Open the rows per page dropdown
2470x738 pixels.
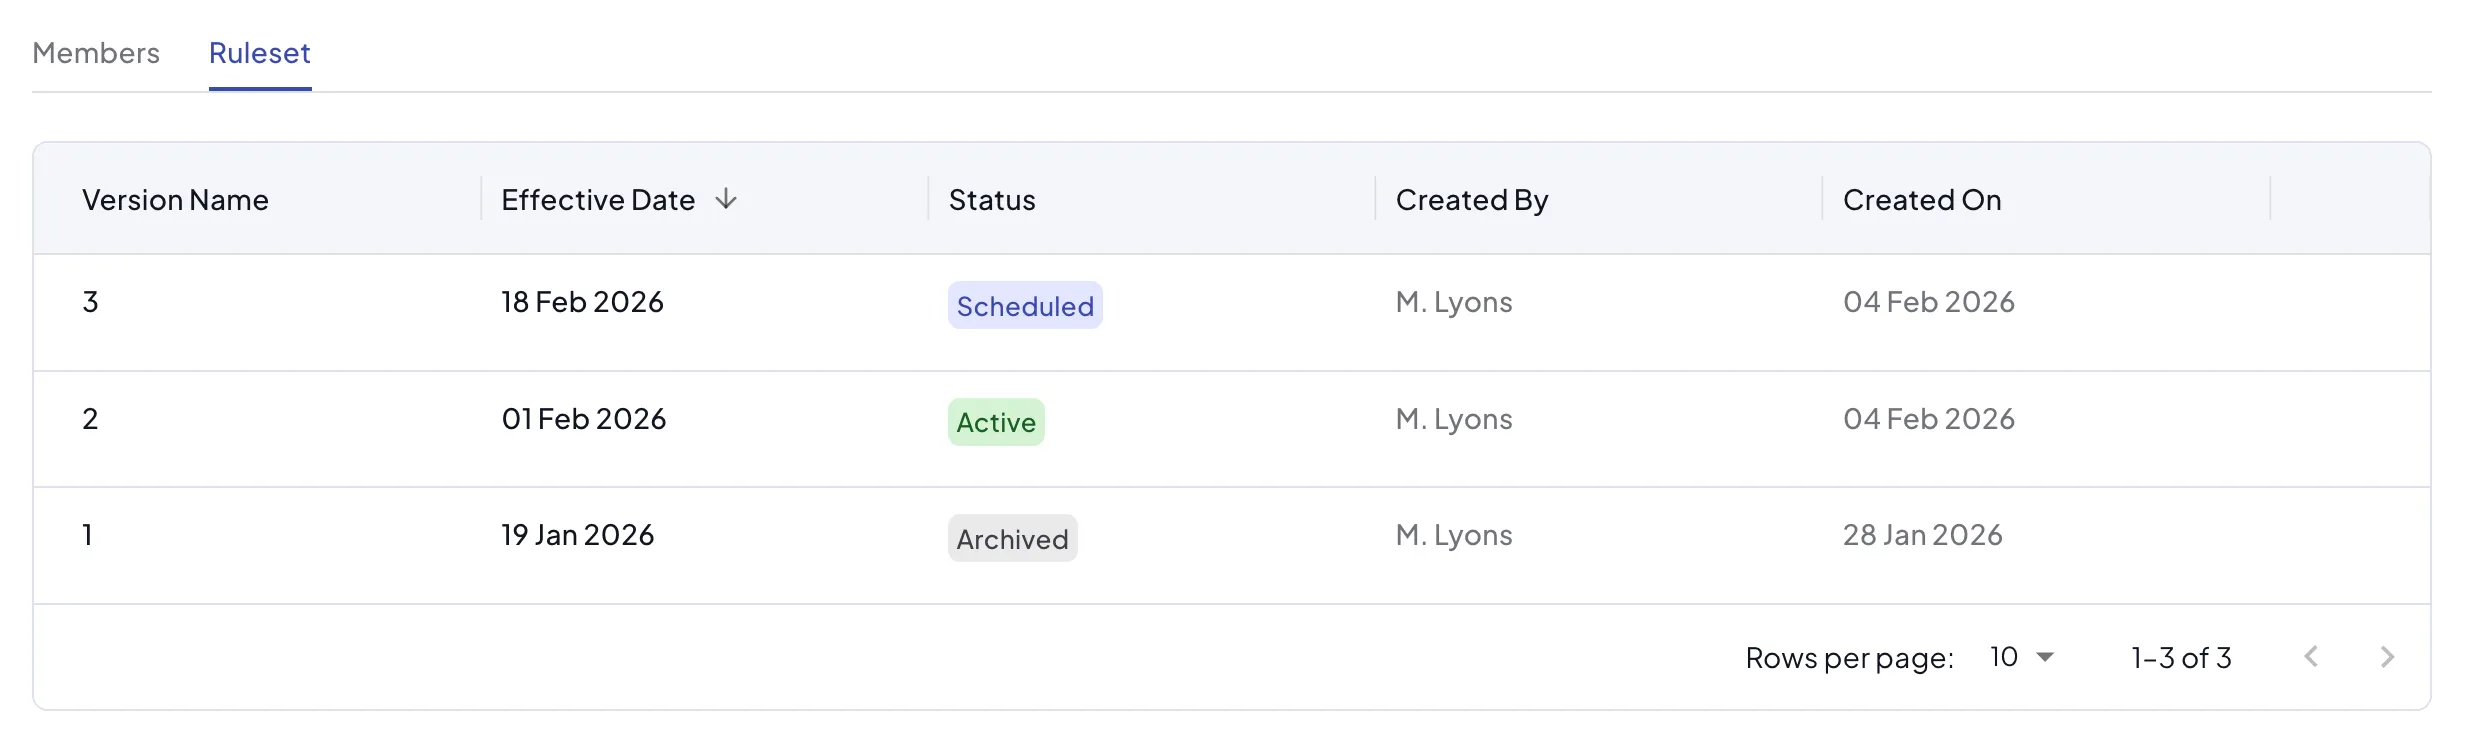(2021, 657)
